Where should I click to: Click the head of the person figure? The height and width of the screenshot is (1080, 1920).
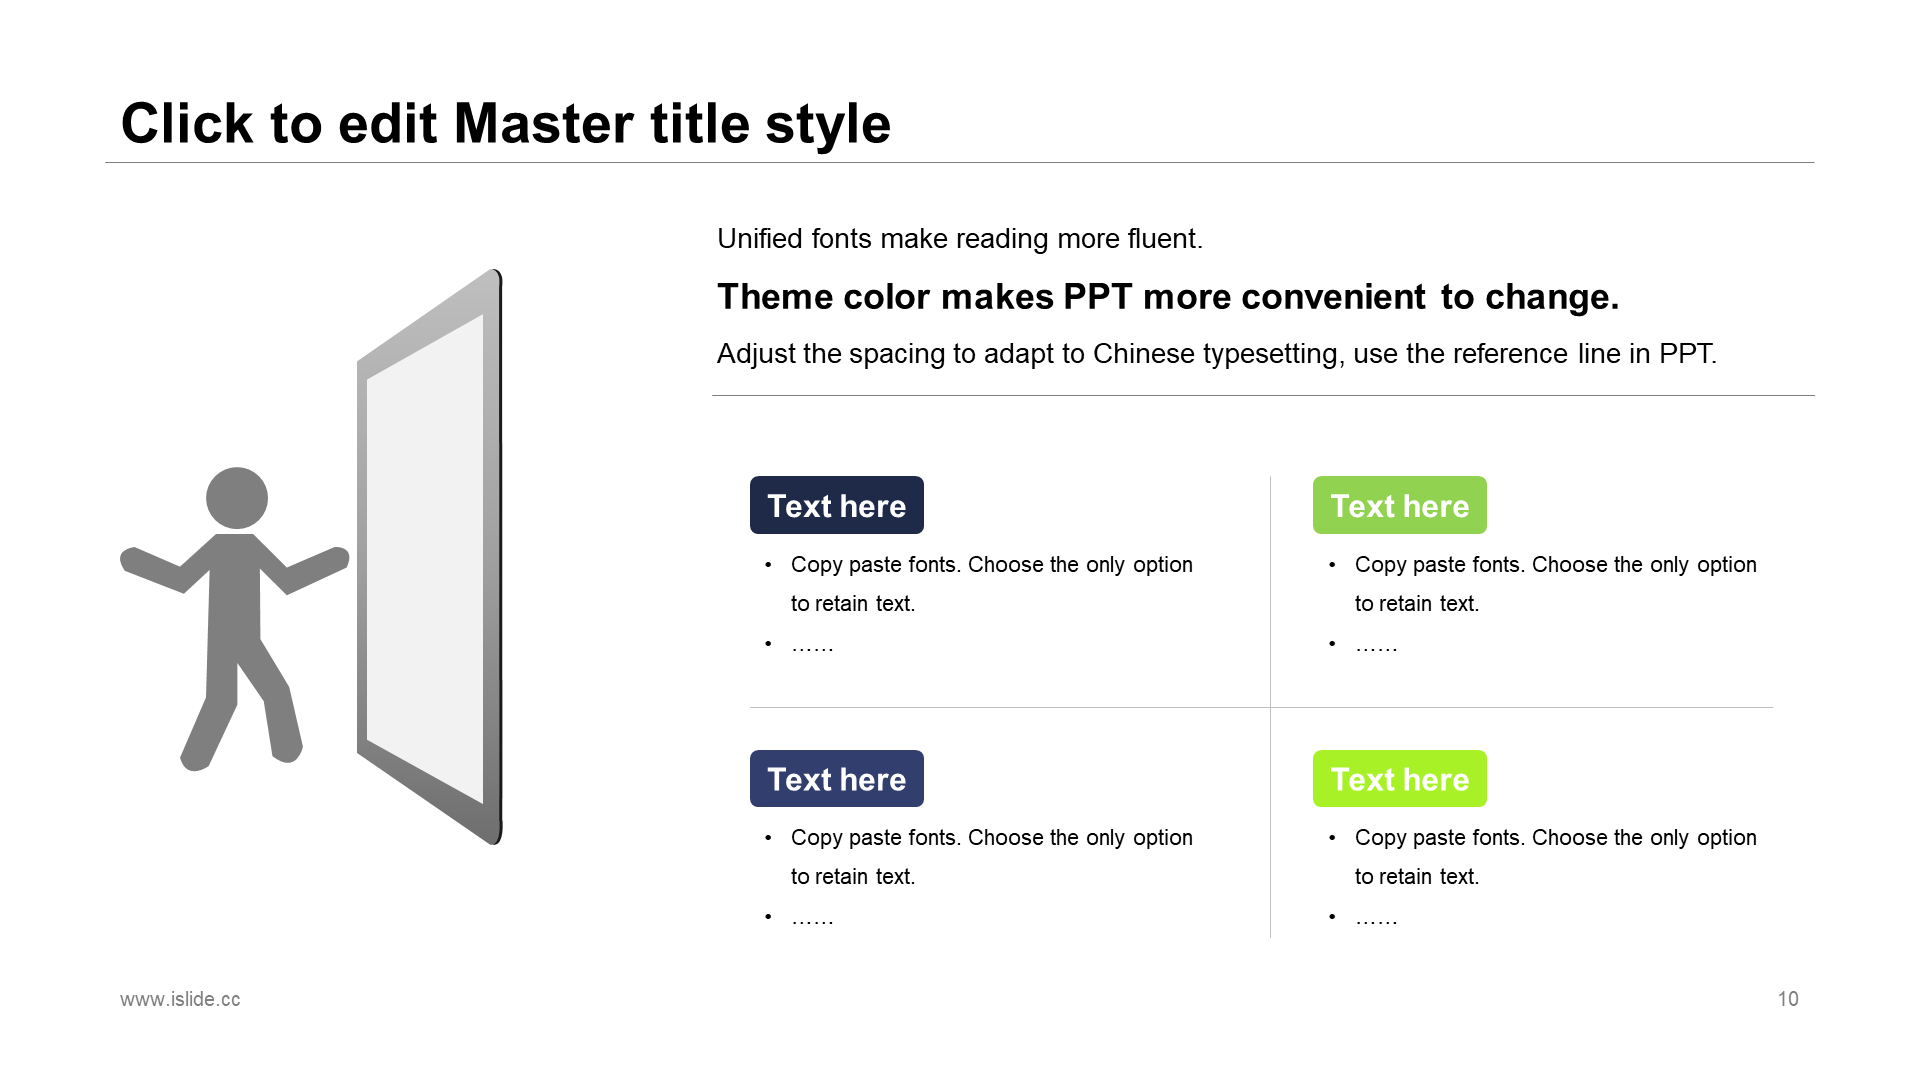237,498
